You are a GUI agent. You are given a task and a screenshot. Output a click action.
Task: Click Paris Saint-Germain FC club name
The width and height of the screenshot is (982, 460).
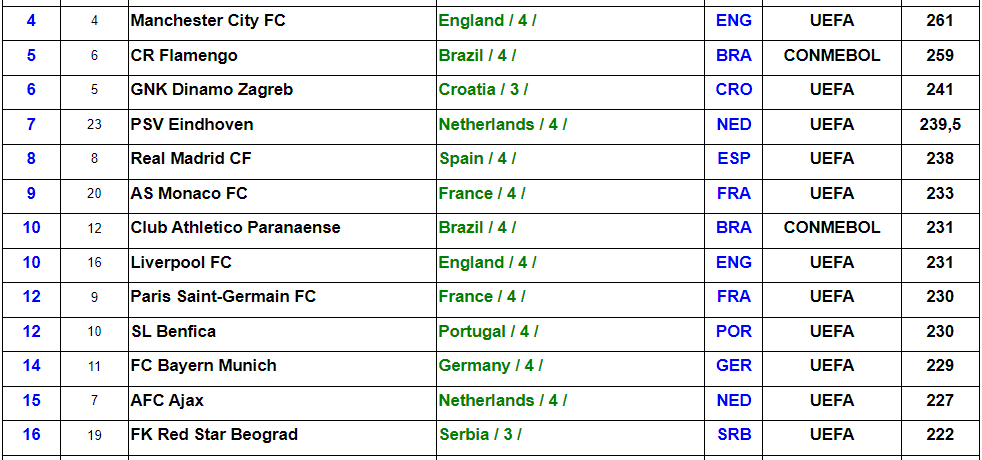click(x=223, y=297)
